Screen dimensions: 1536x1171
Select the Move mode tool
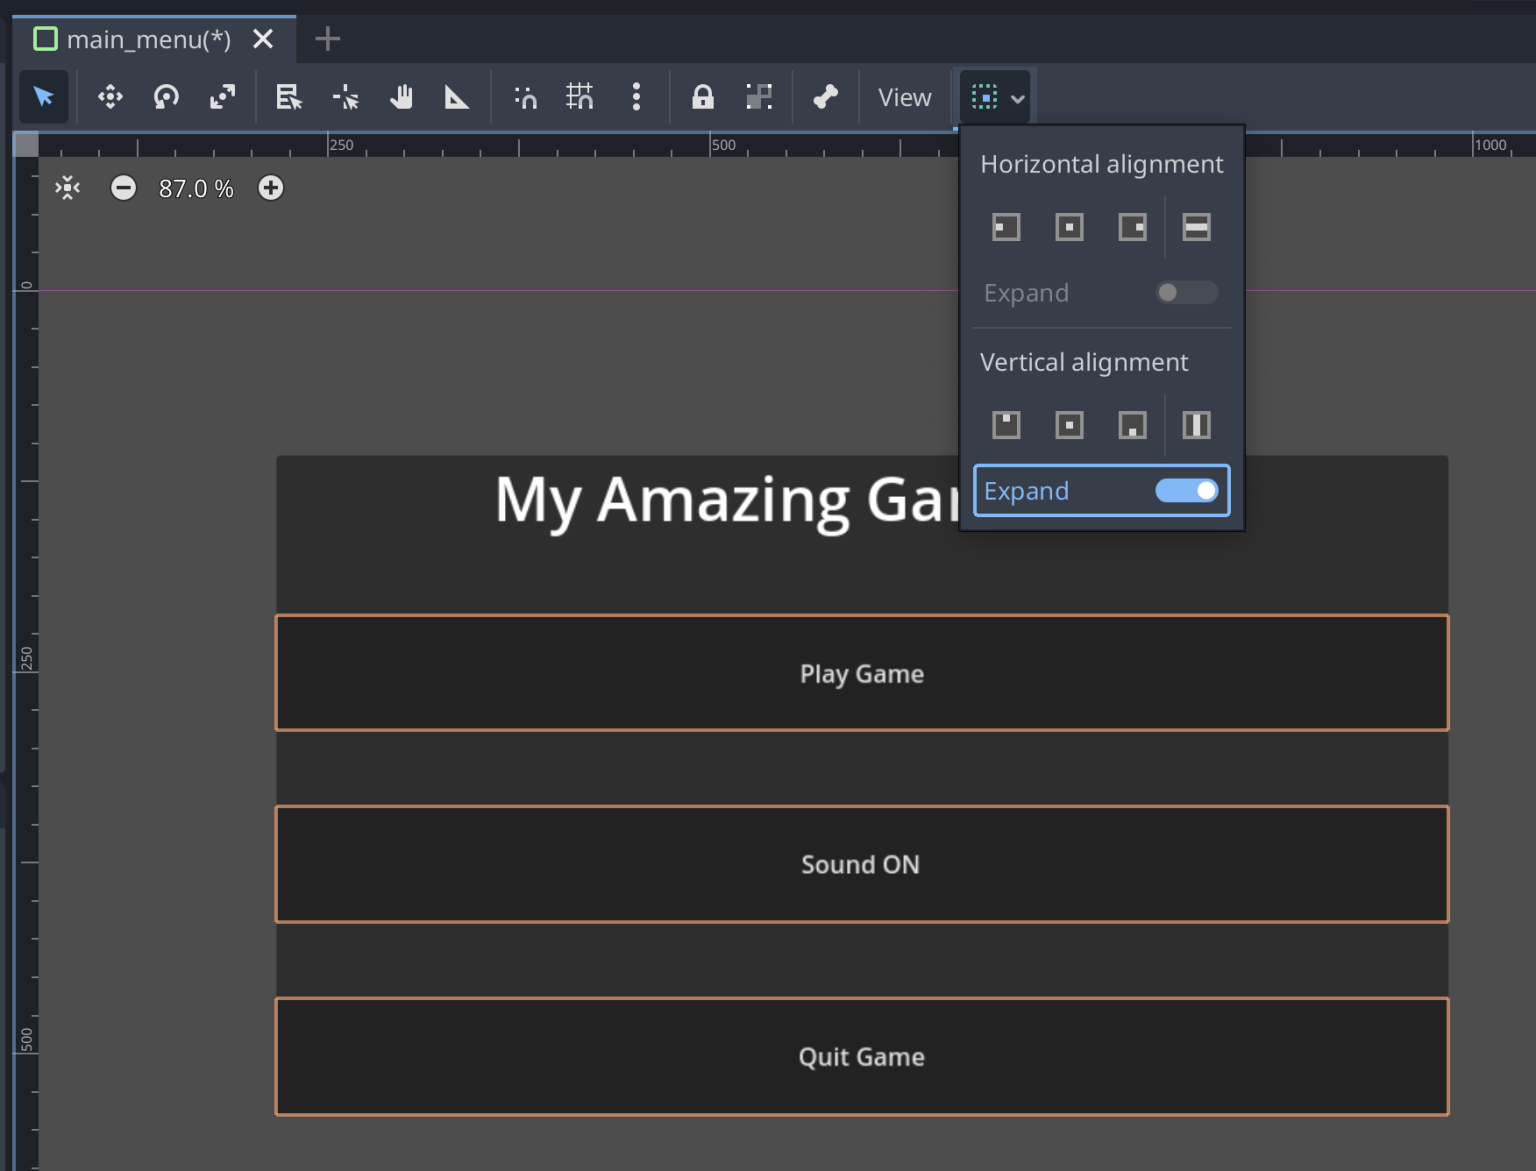tap(110, 97)
